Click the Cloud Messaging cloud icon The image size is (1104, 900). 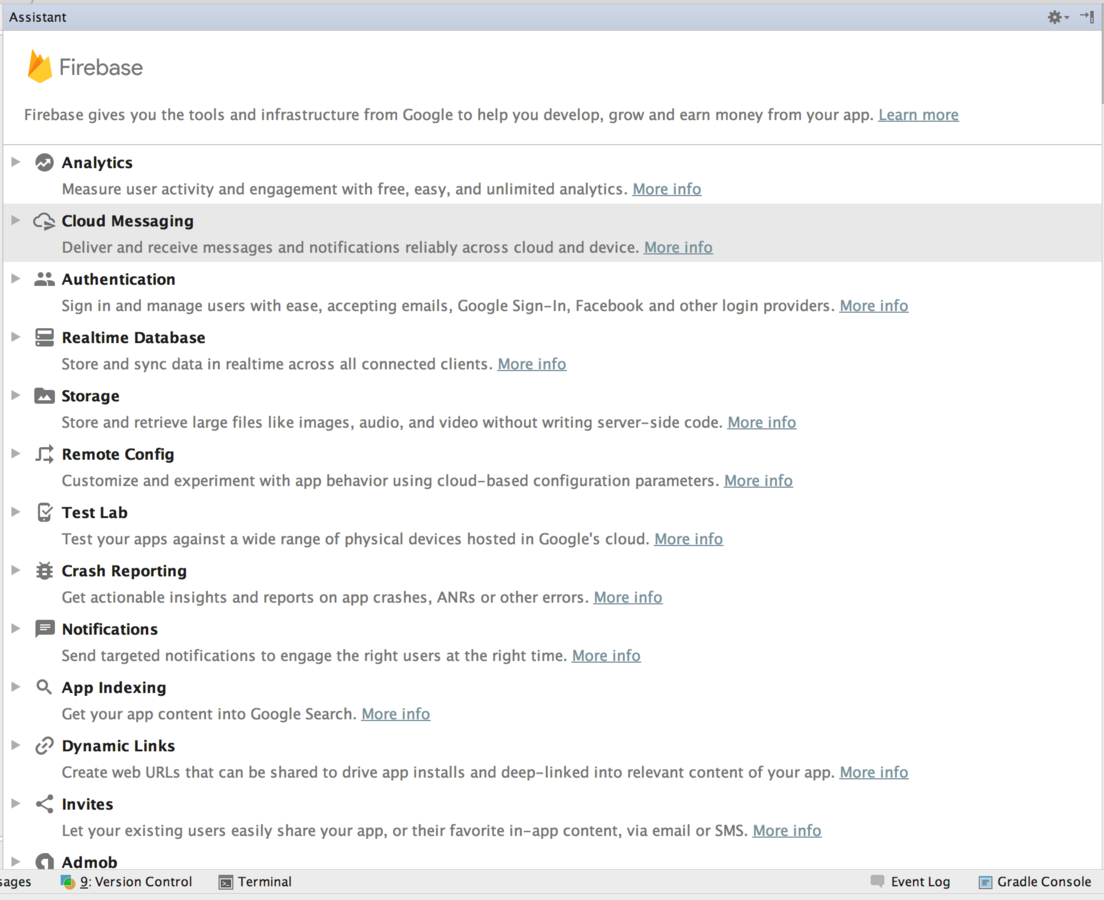tap(44, 221)
